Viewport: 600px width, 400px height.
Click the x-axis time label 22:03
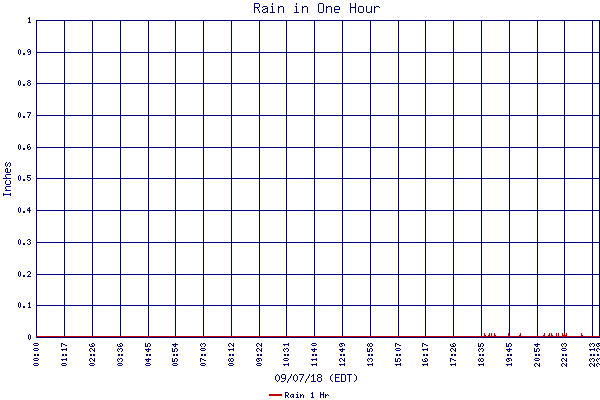(564, 354)
